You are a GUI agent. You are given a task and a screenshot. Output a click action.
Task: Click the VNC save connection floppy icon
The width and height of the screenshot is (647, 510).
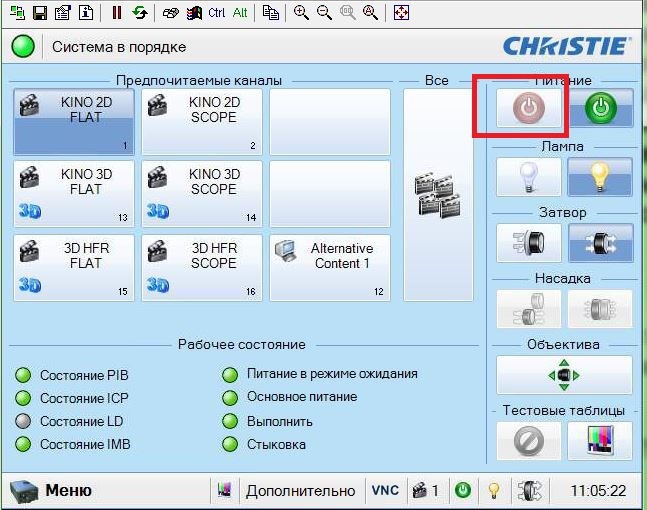(x=40, y=13)
